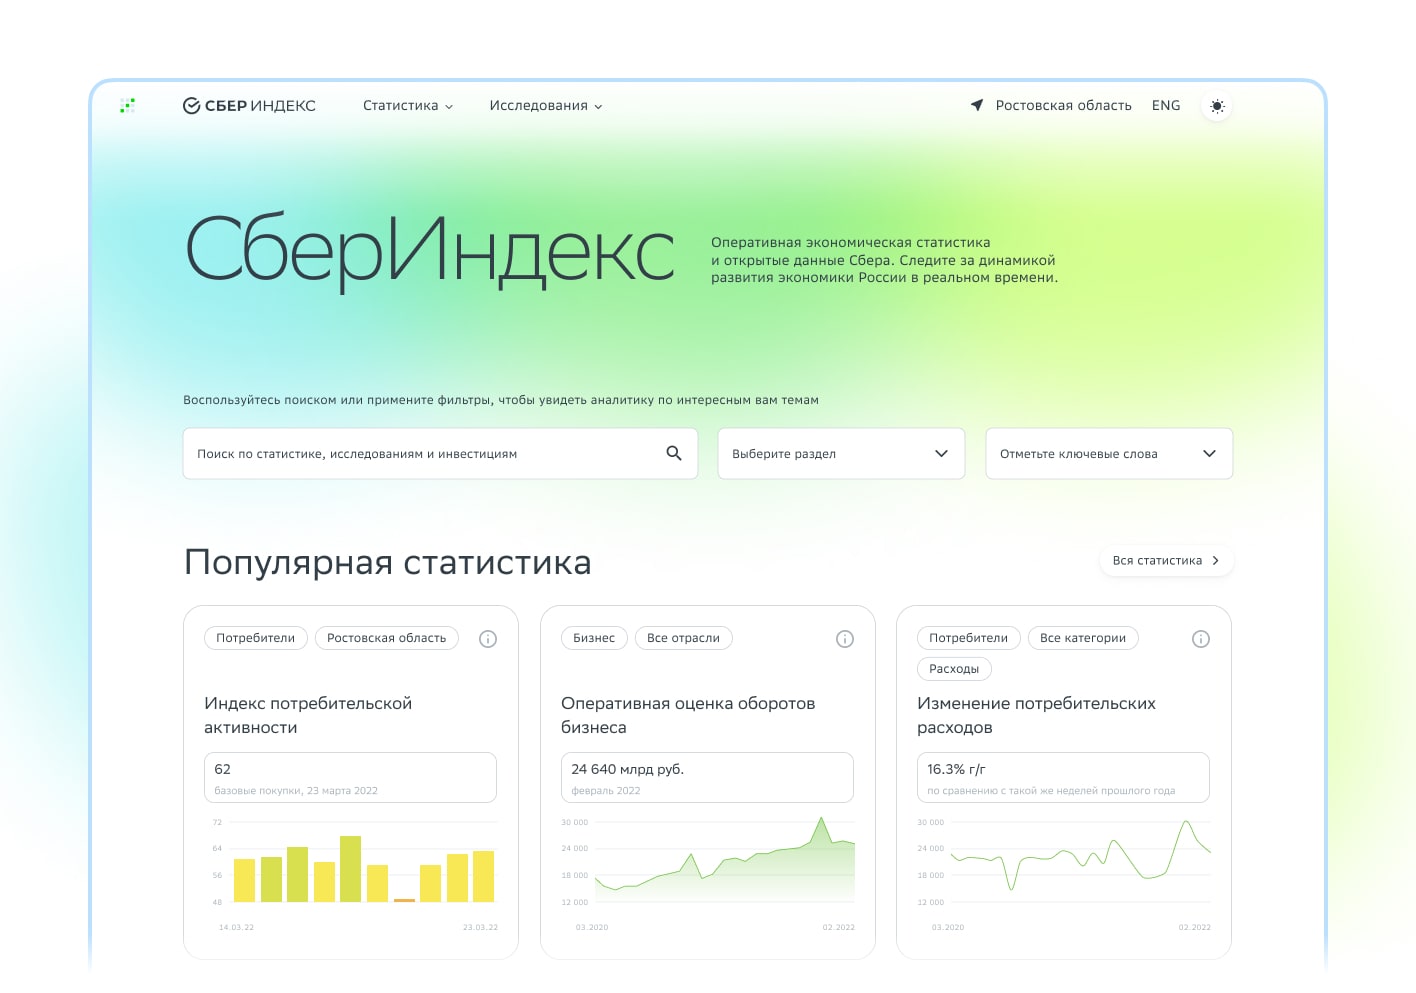
Task: Click the 16.3% г/г value
Action: coord(956,769)
